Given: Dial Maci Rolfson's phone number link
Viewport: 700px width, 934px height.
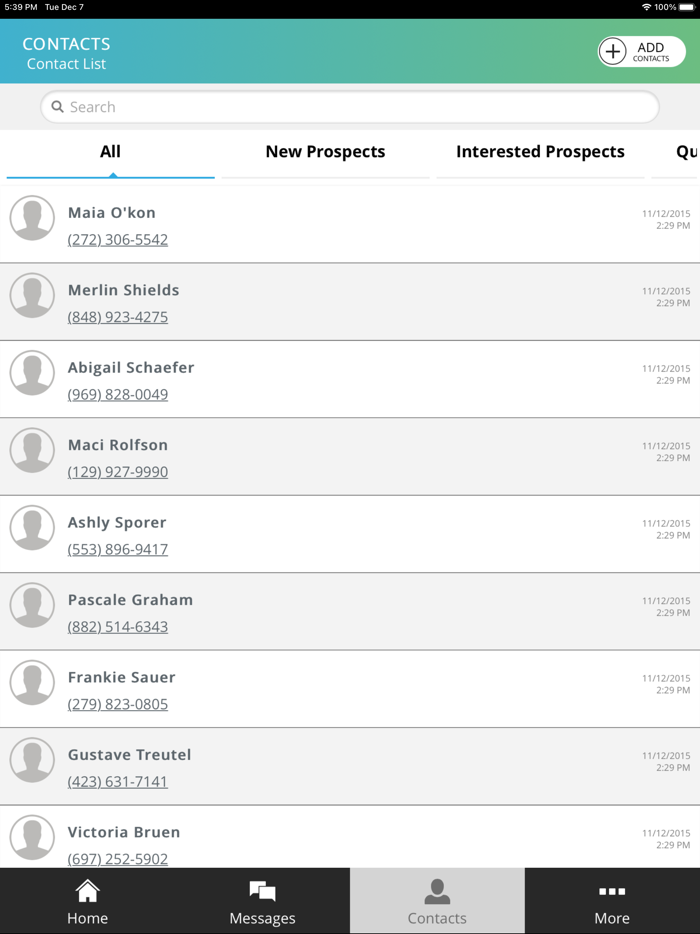Looking at the screenshot, I should pos(118,472).
